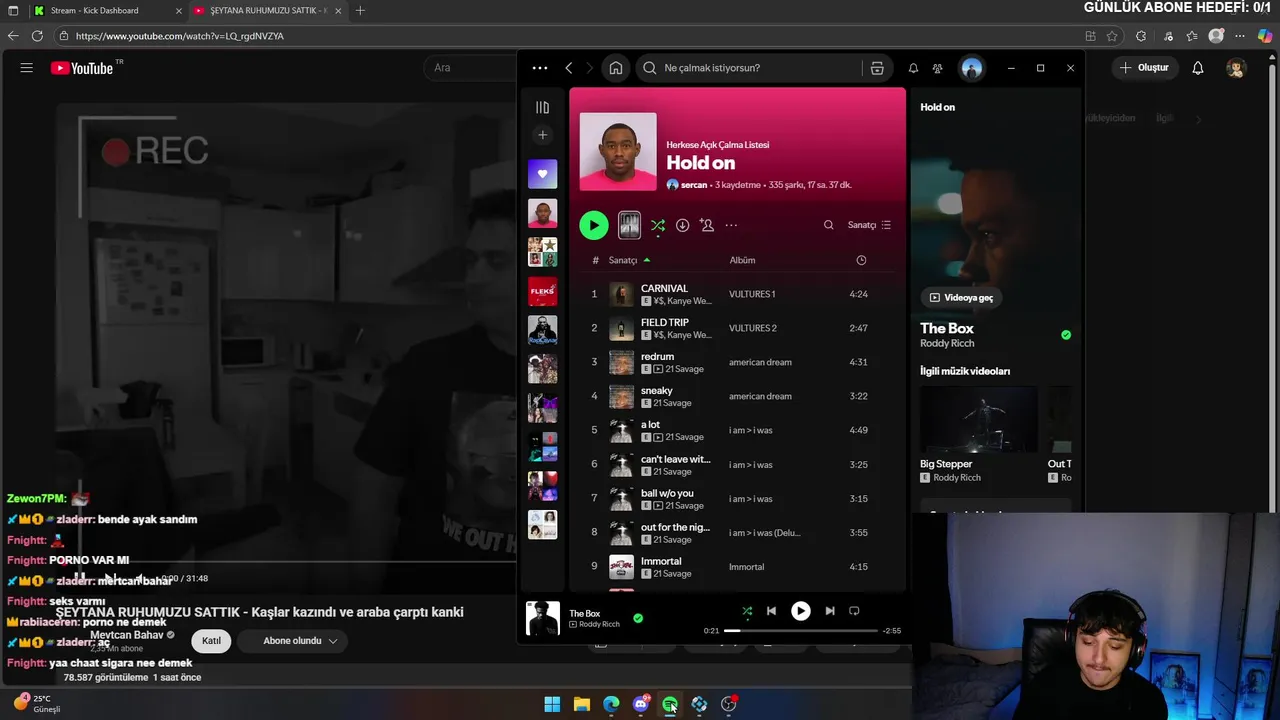Open File Explorer from taskbar
Screen dimensions: 1280x720
pos(581,704)
